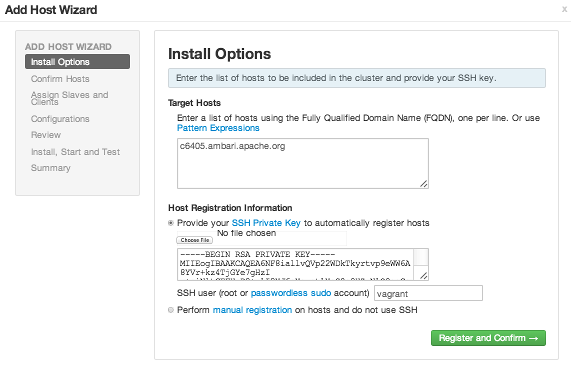
Task: Close the Add Host Wizard dialog
Action: pyautogui.click(x=564, y=10)
